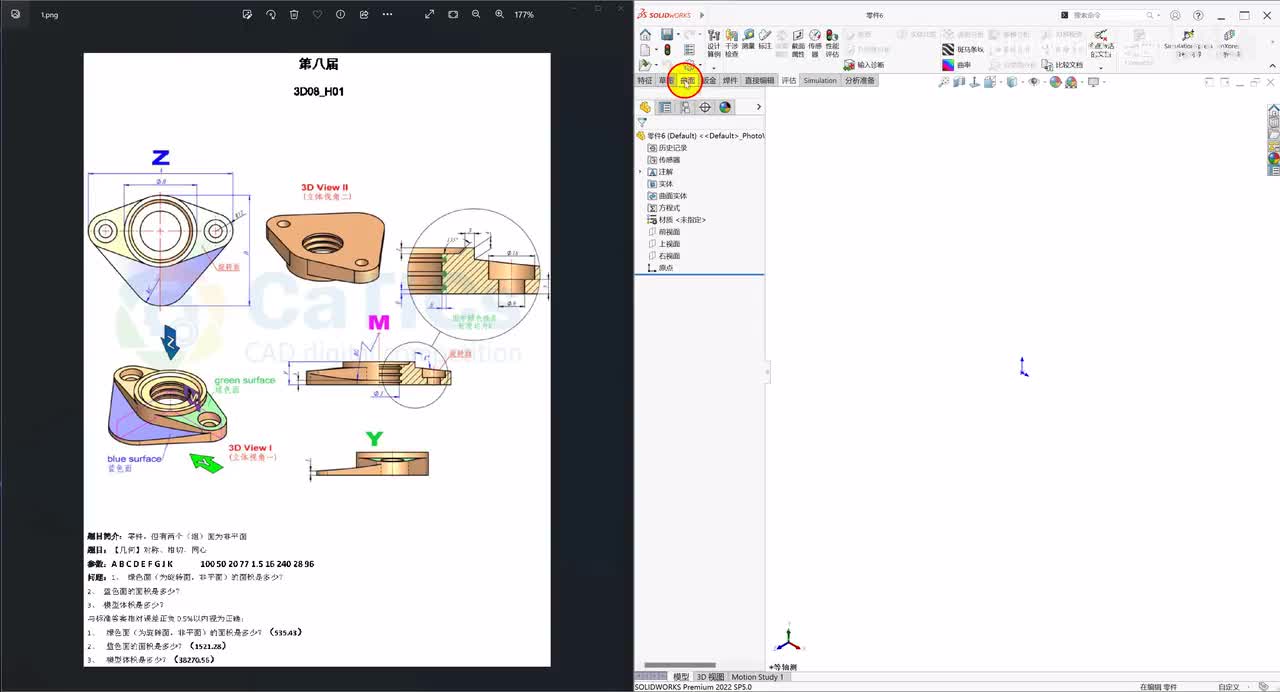Switch to the 直接编辑 direct editing tab
Viewport: 1280px width, 692px height.
point(759,80)
